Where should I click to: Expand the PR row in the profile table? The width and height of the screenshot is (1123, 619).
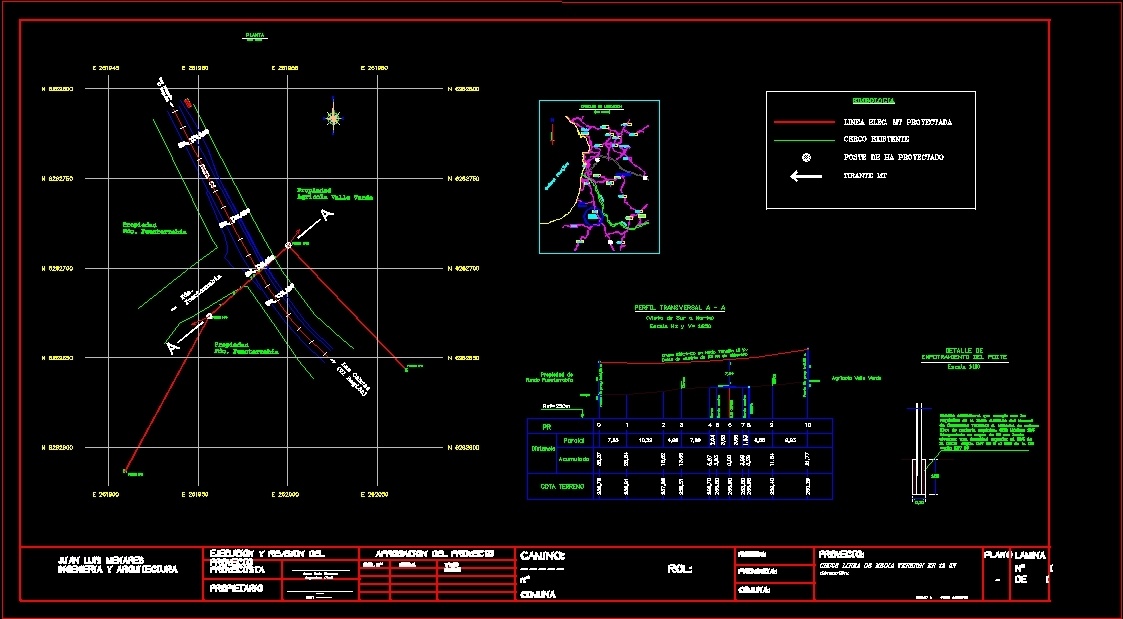click(546, 426)
